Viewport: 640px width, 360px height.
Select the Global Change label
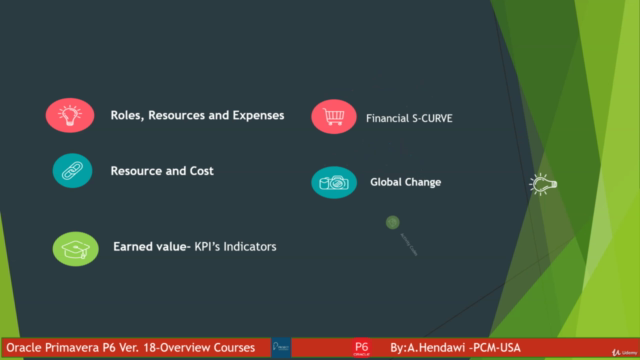tap(405, 182)
